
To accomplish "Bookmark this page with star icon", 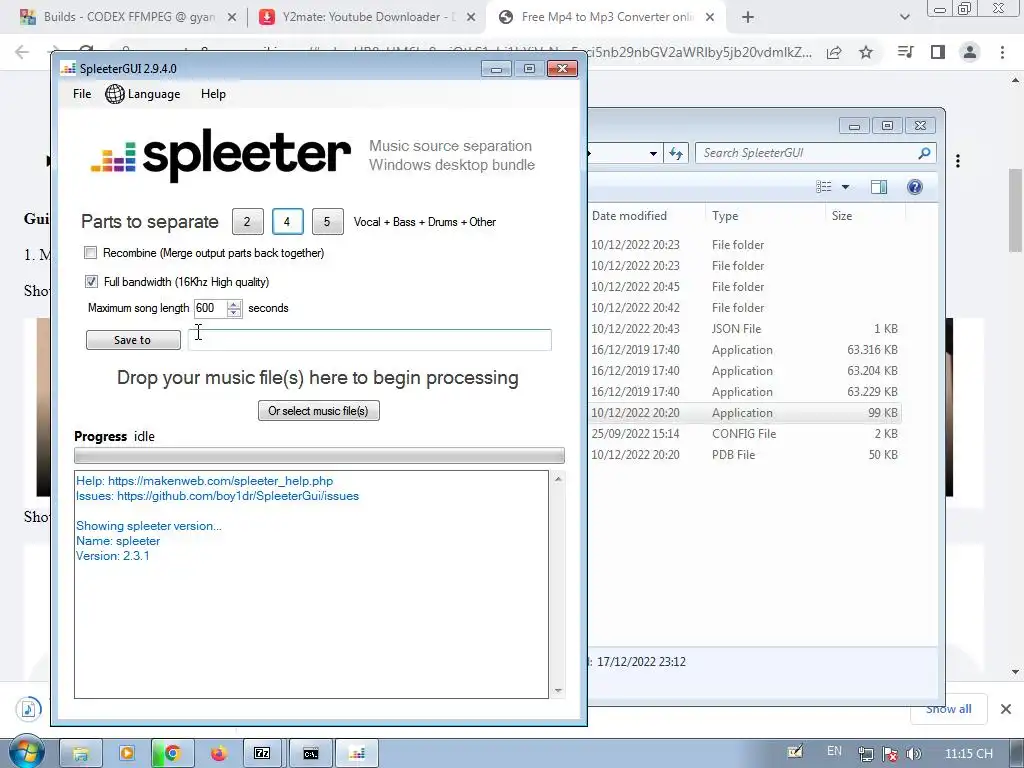I will [866, 52].
